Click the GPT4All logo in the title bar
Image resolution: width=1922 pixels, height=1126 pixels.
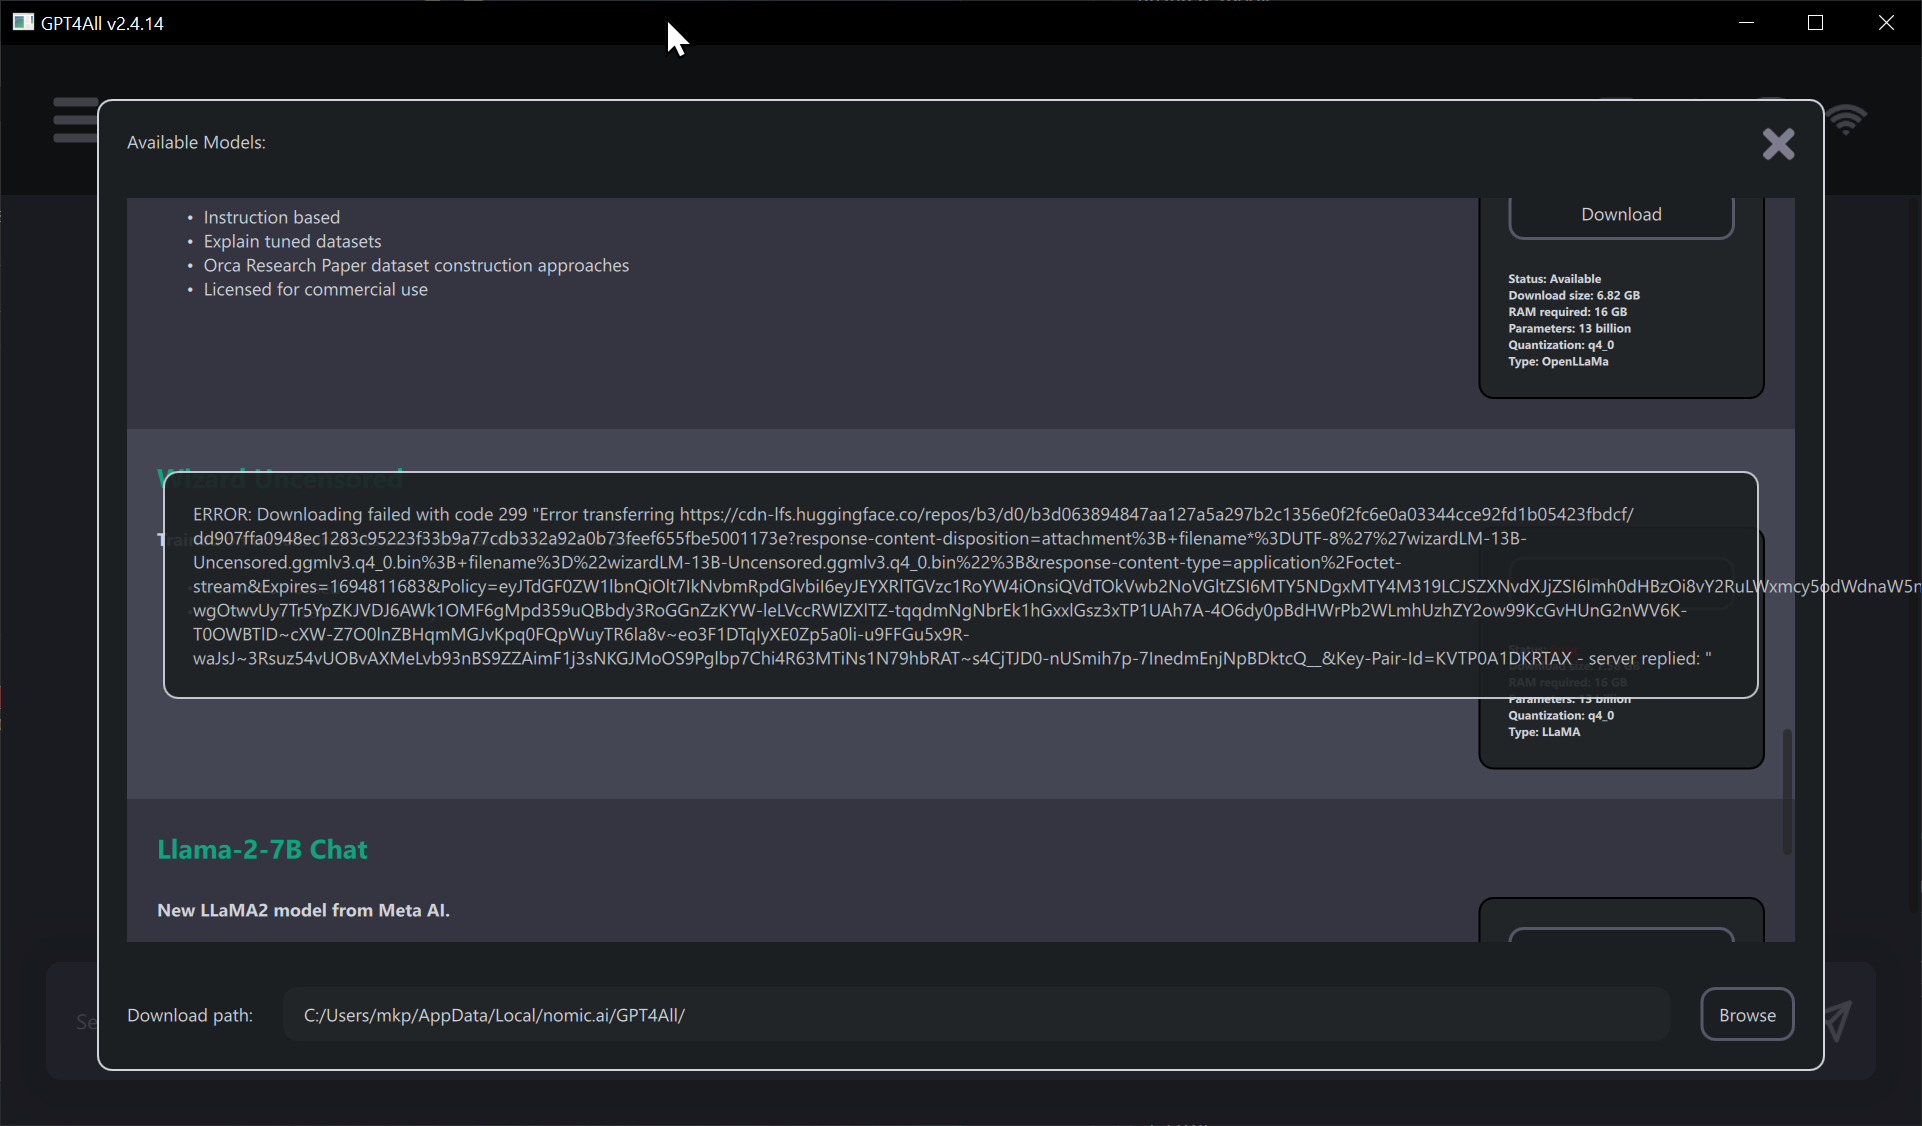tap(22, 22)
